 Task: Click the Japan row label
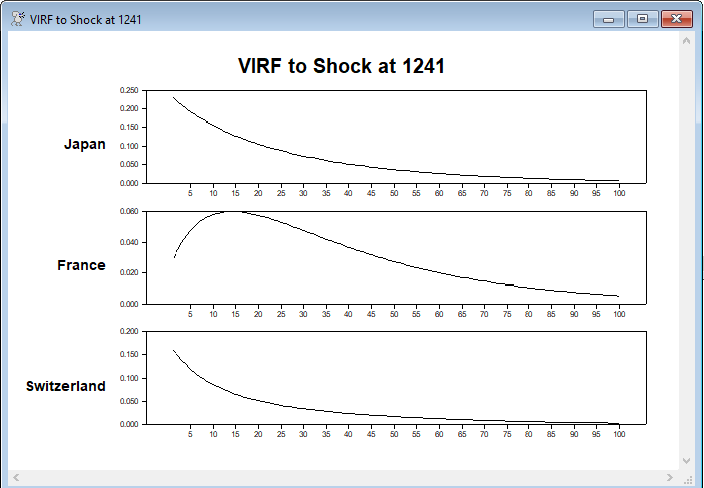[84, 144]
